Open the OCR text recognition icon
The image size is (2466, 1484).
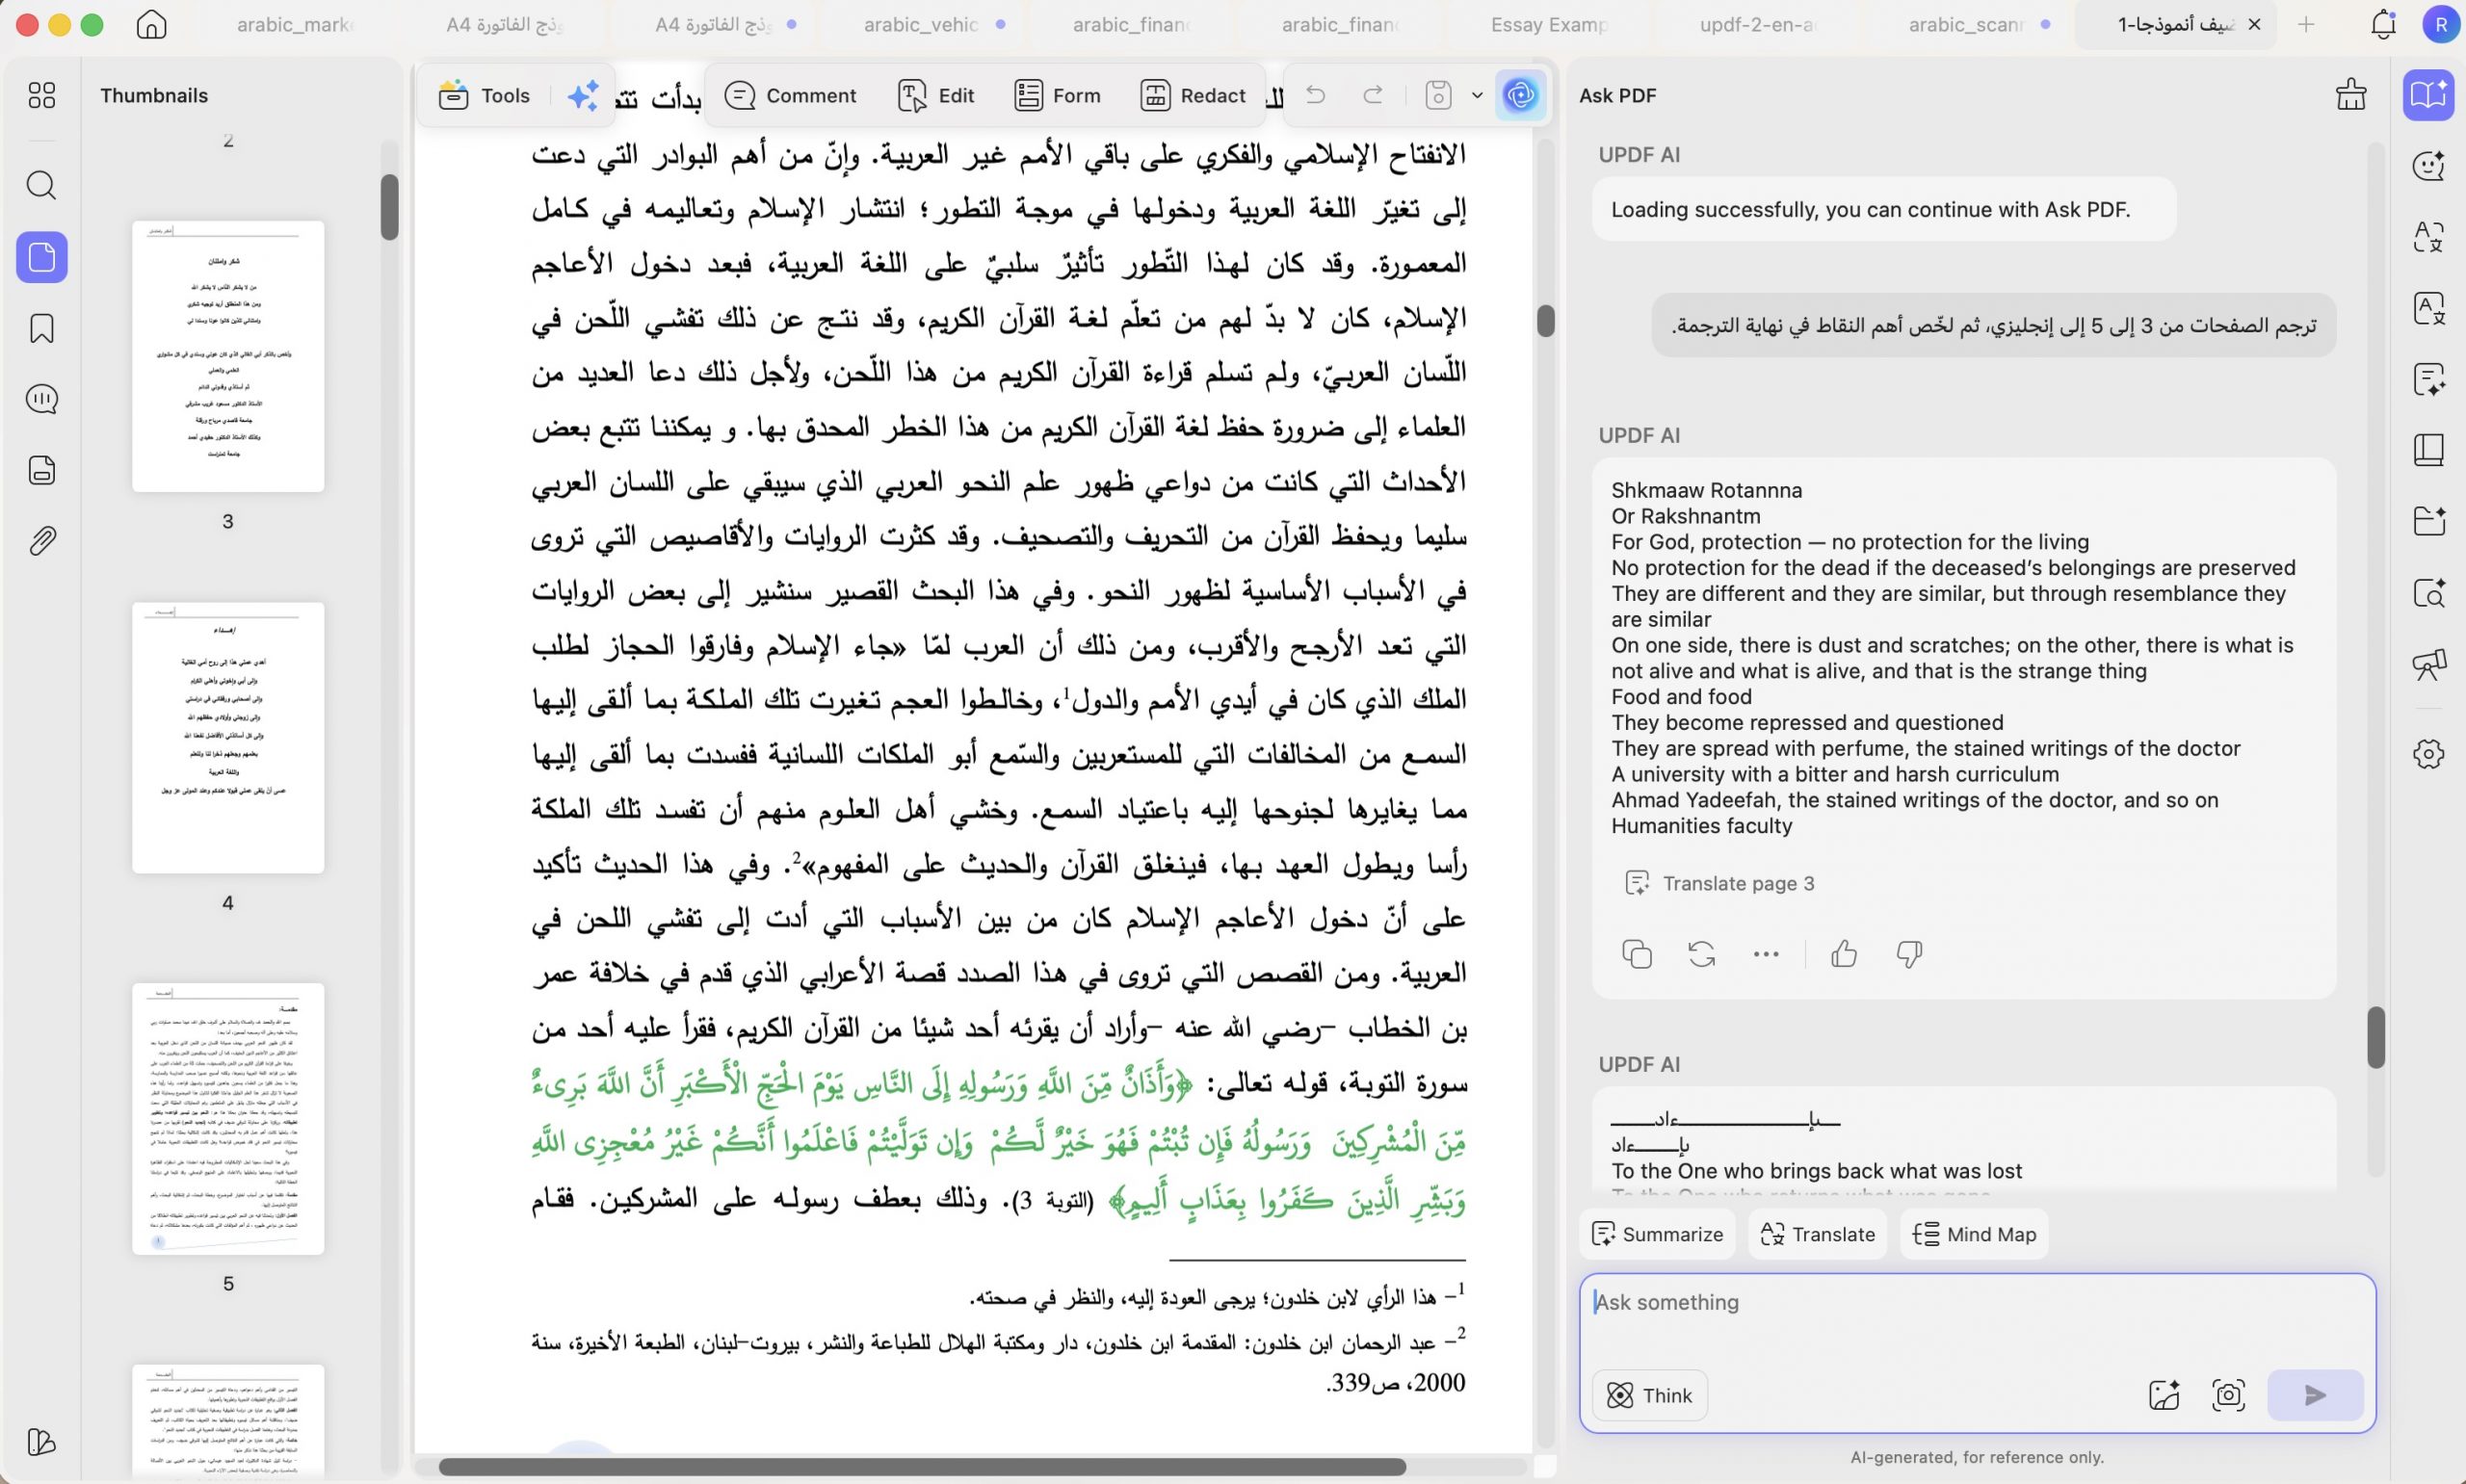pos(2429,308)
